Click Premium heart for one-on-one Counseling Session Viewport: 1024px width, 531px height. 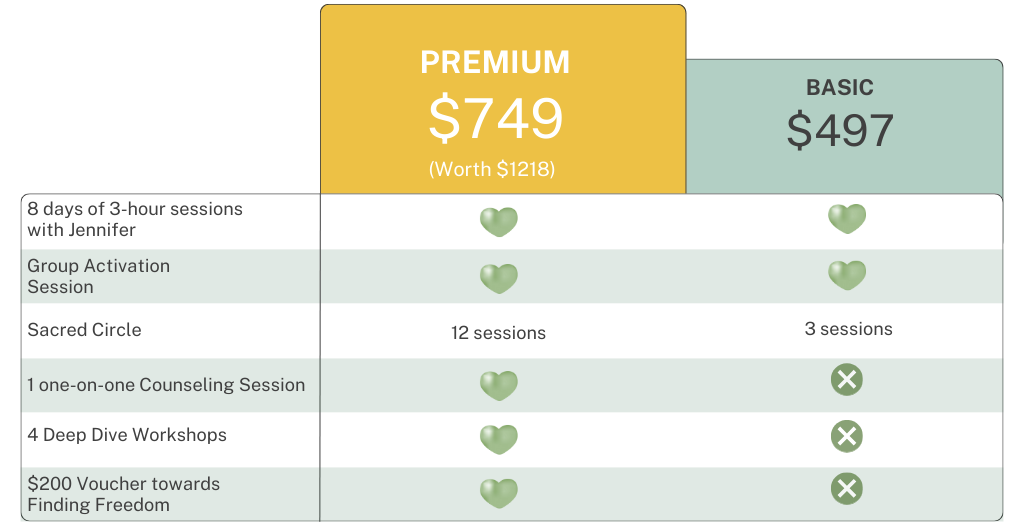click(499, 386)
